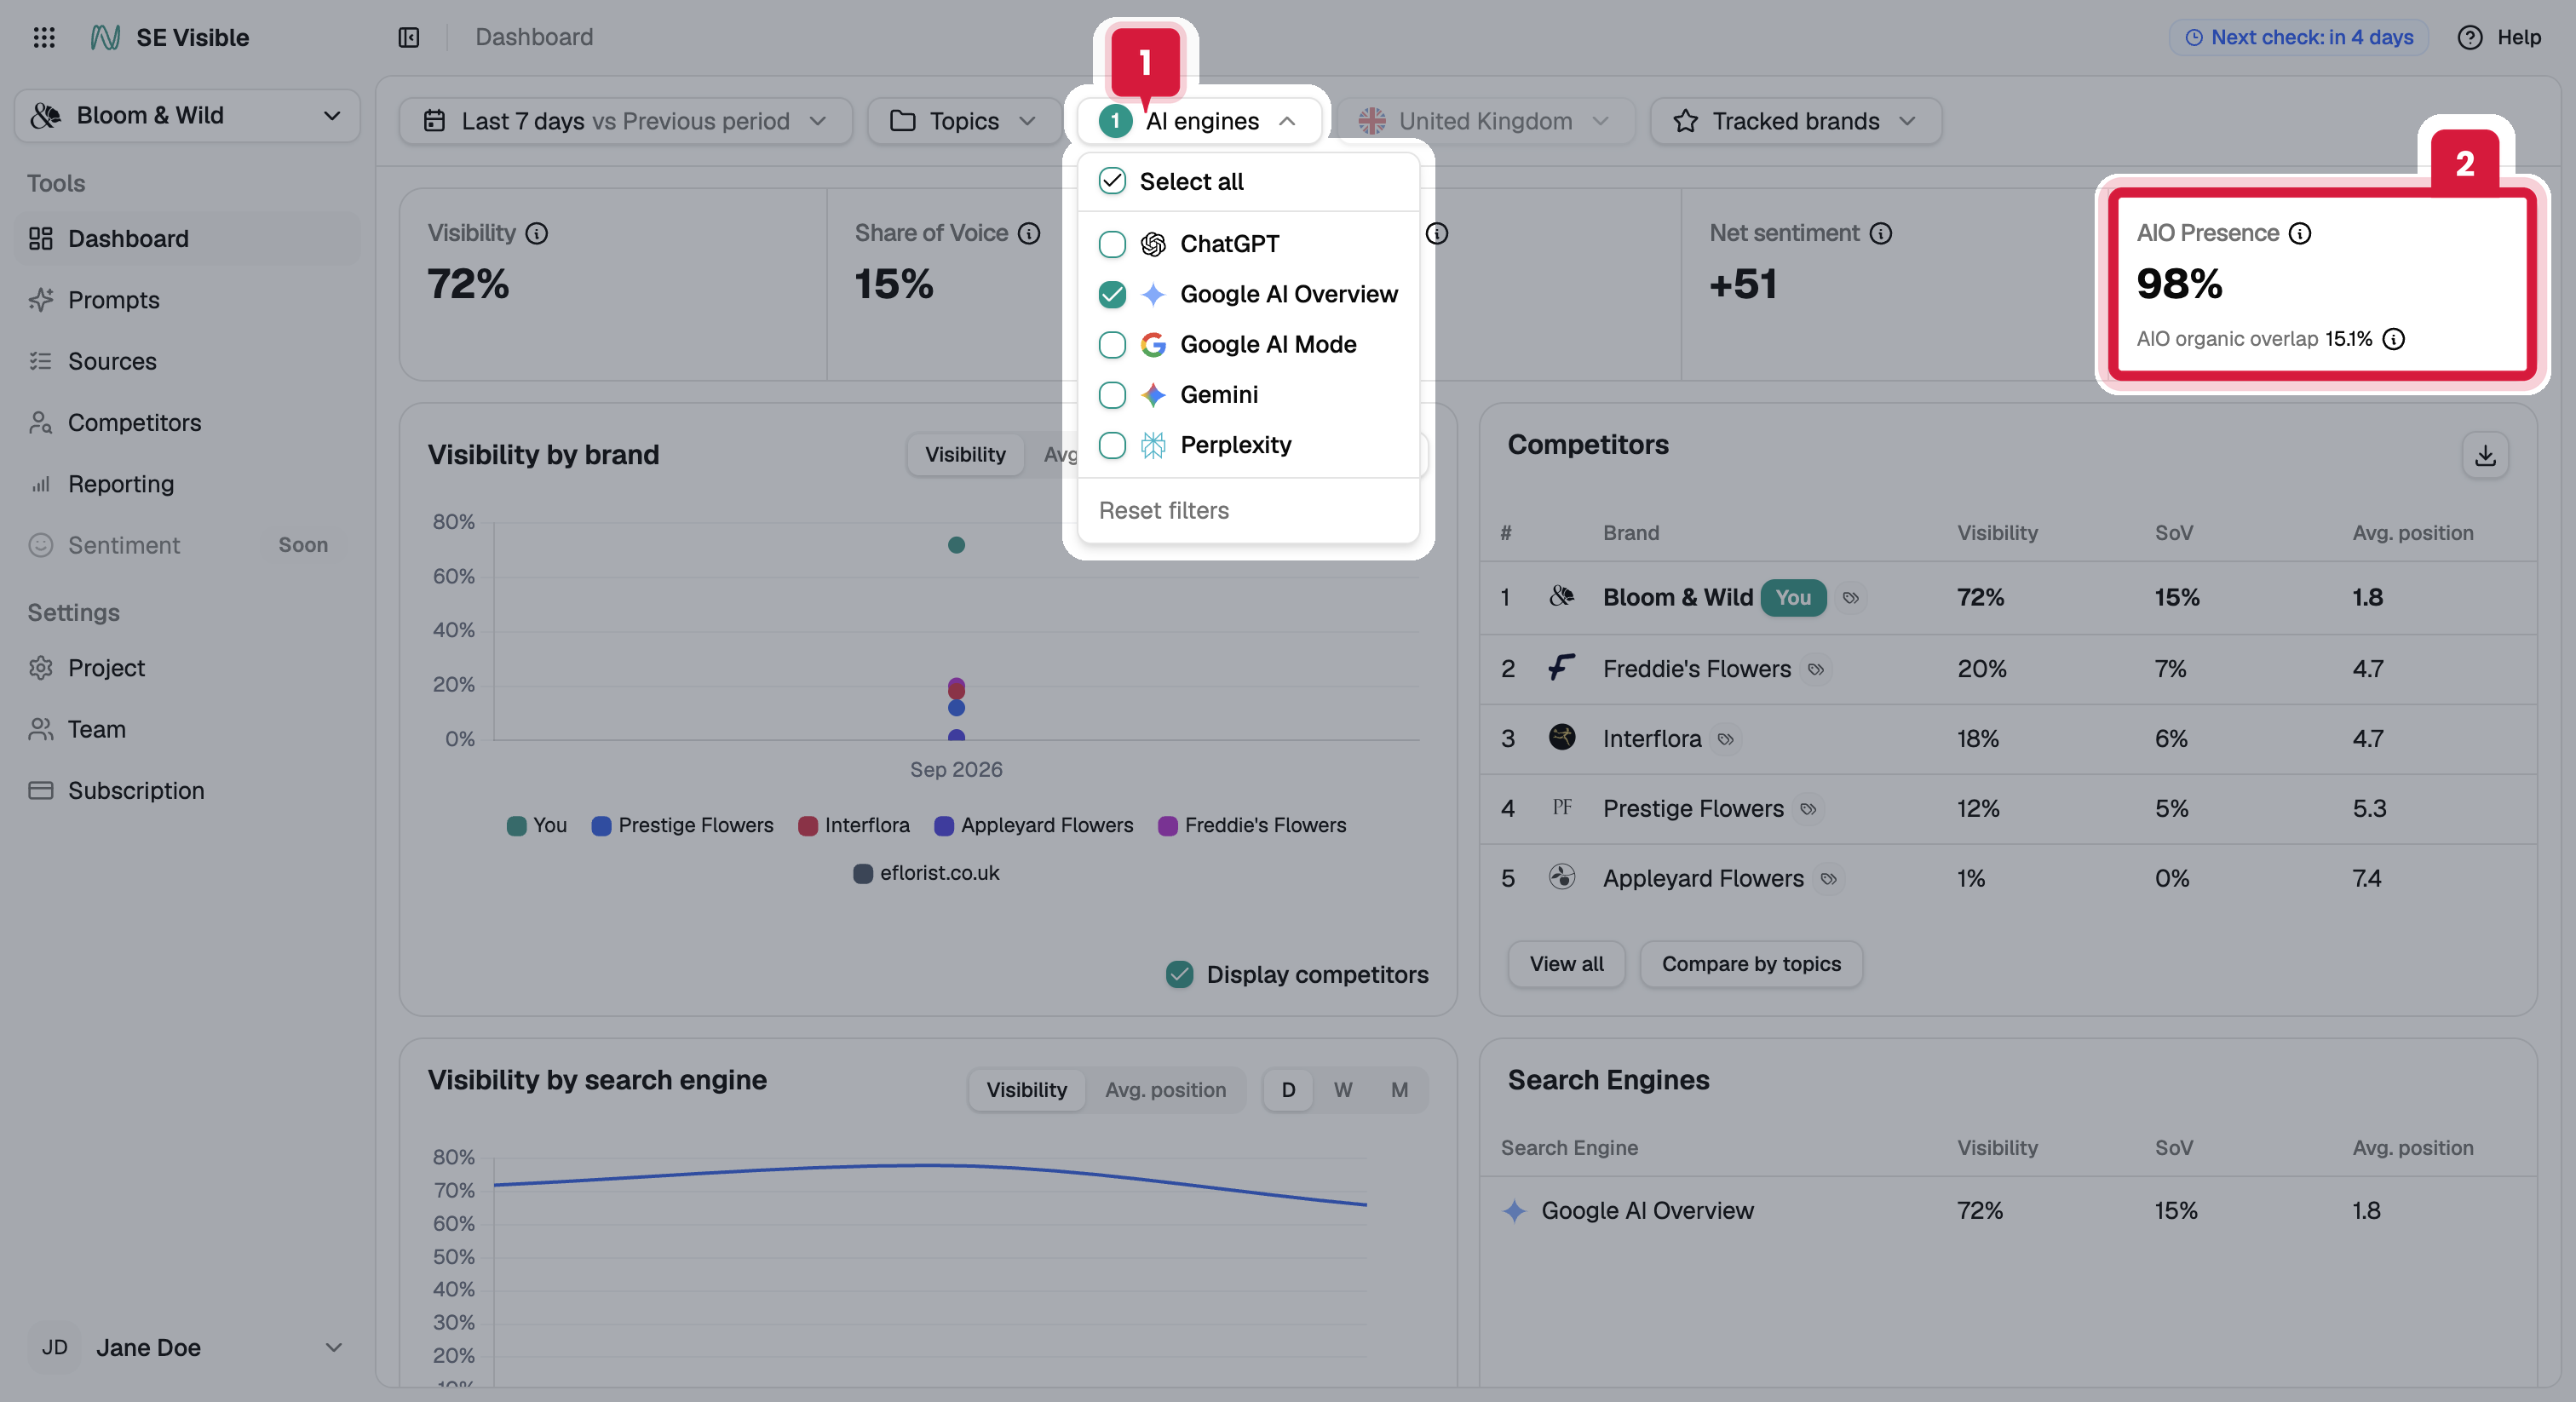Click the tag icon beside Bloom & Wild You

1851,598
